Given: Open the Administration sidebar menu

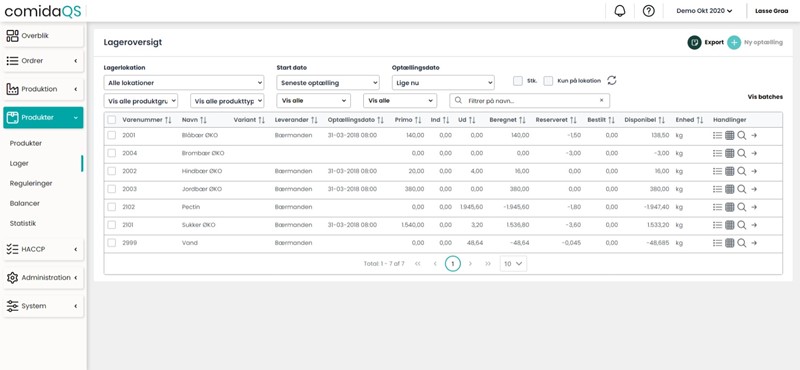Looking at the screenshot, I should [42, 278].
